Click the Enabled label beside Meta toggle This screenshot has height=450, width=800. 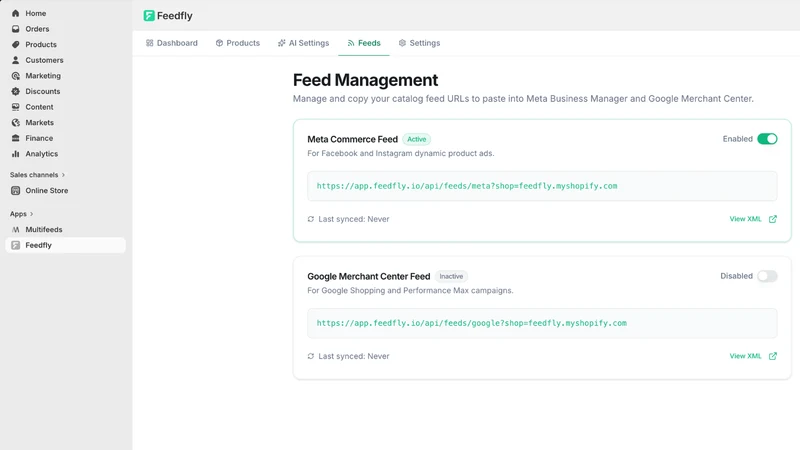pyautogui.click(x=737, y=139)
